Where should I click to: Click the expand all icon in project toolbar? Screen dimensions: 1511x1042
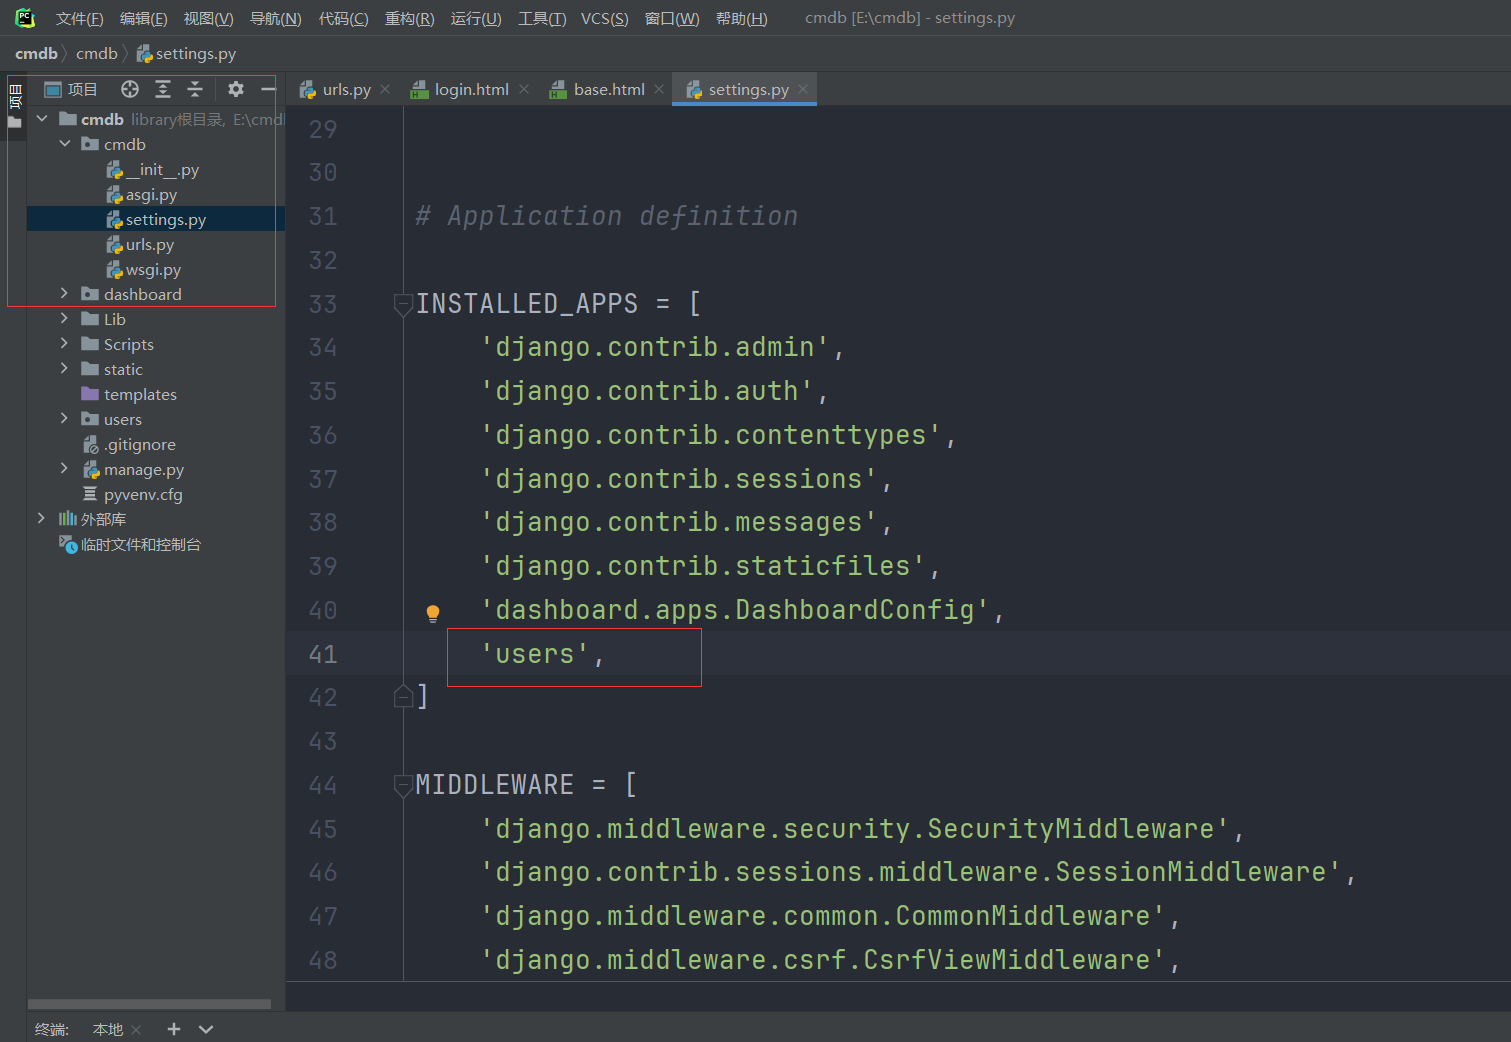(x=163, y=89)
